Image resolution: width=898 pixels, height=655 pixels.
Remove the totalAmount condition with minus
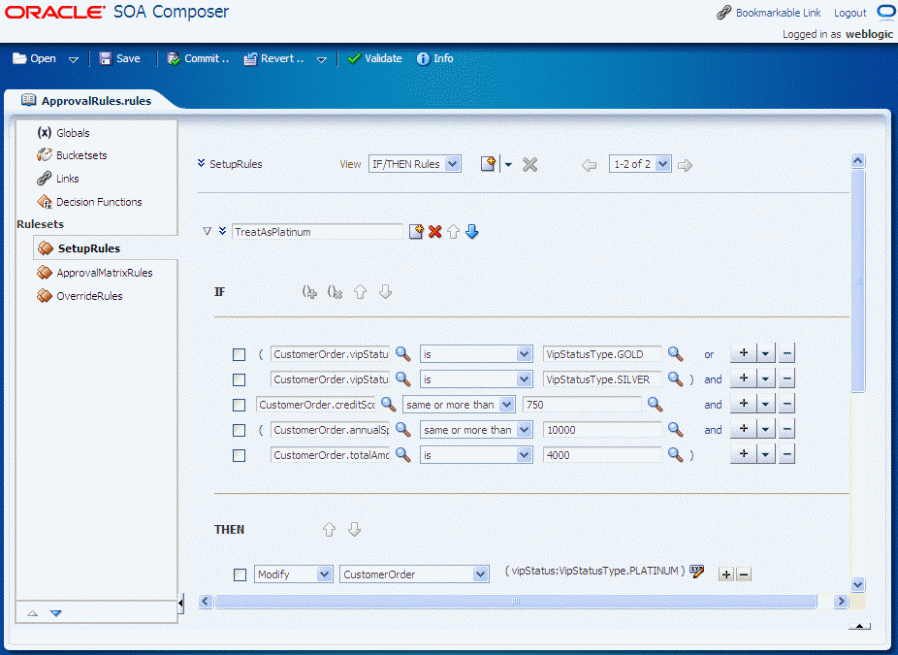(787, 454)
